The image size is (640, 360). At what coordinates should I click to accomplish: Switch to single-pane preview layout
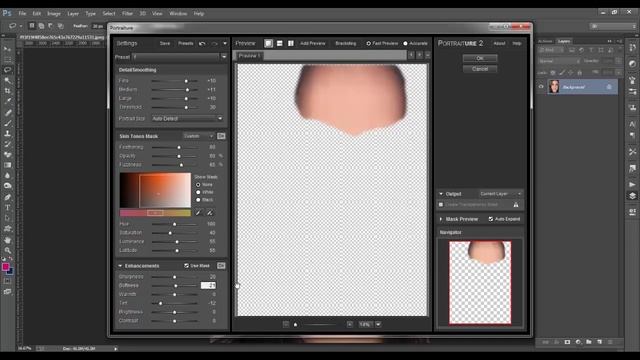[268, 43]
